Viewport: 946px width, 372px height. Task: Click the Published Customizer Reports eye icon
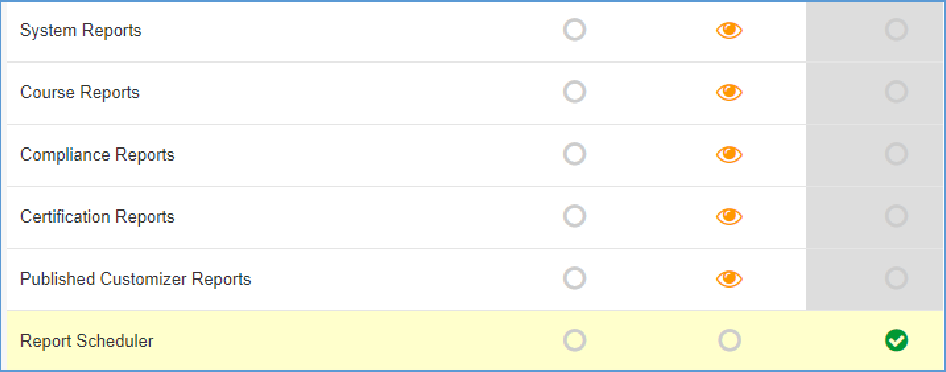pos(729,279)
